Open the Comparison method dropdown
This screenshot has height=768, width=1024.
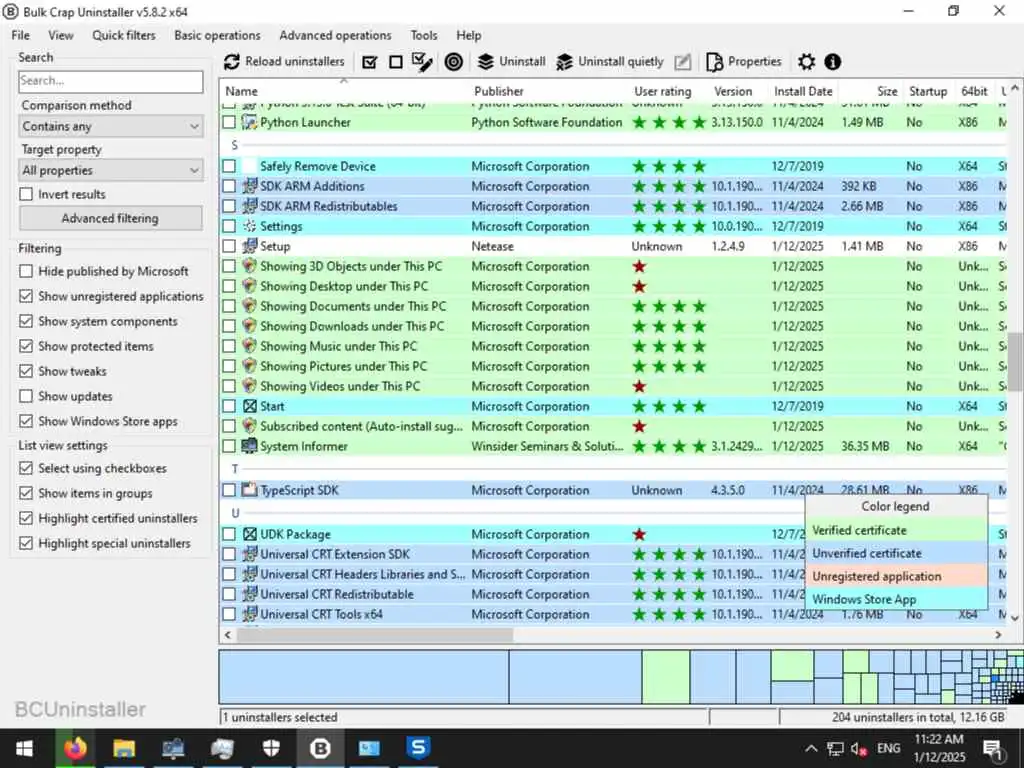pyautogui.click(x=110, y=126)
